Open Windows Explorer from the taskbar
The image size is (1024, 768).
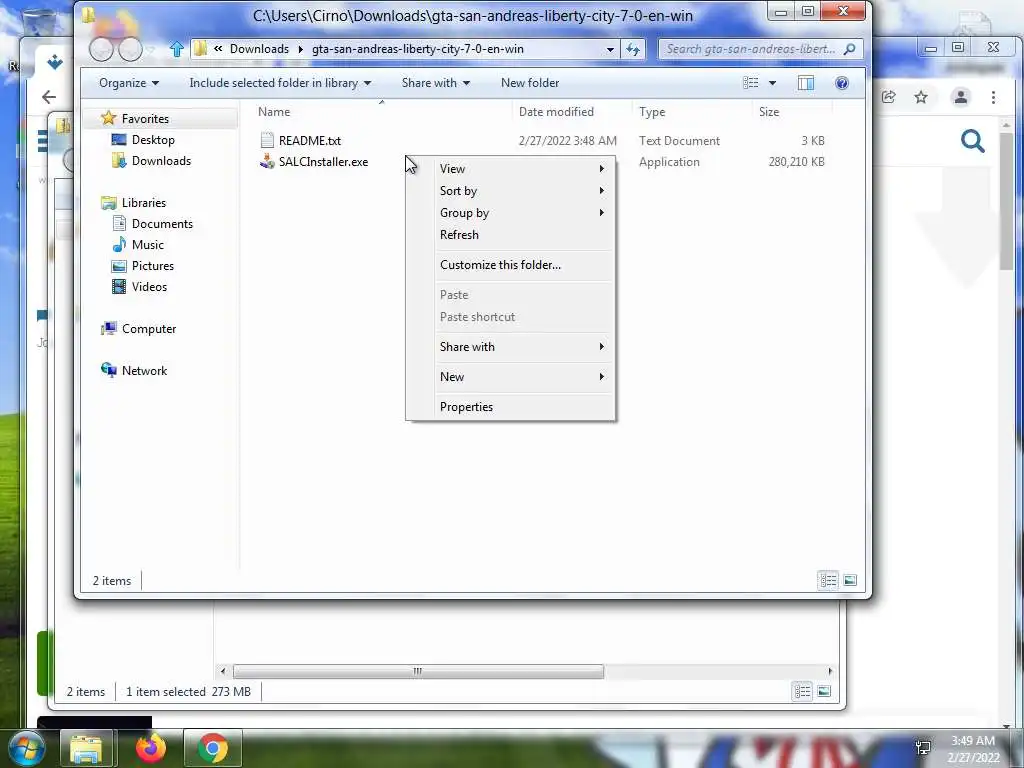[x=87, y=748]
